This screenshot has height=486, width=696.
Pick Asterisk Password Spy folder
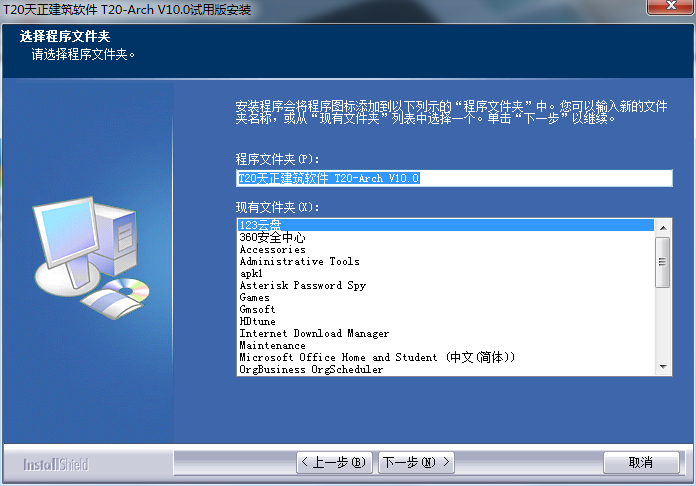[x=446, y=285]
